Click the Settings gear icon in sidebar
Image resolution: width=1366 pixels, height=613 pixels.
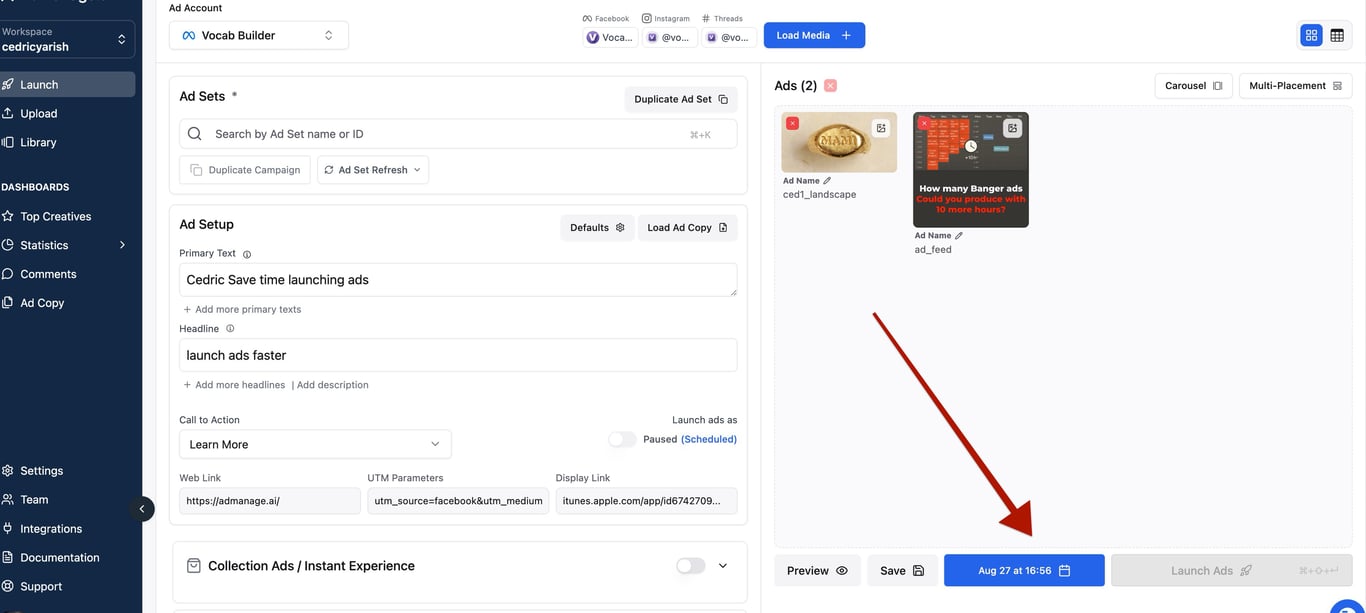tap(8, 471)
